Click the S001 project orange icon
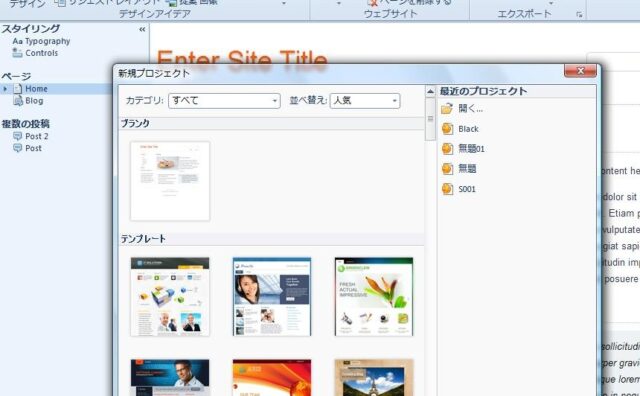The image size is (640, 396). (x=447, y=189)
